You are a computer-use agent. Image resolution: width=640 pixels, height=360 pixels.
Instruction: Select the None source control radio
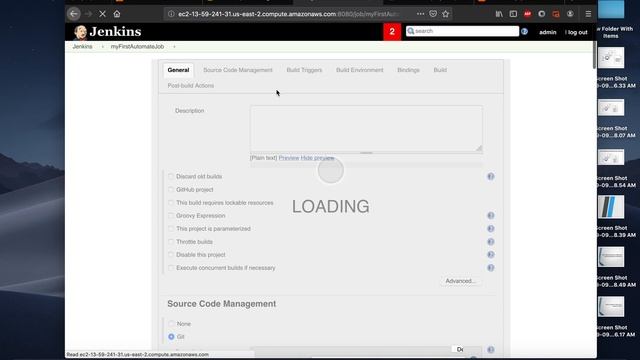(171, 324)
